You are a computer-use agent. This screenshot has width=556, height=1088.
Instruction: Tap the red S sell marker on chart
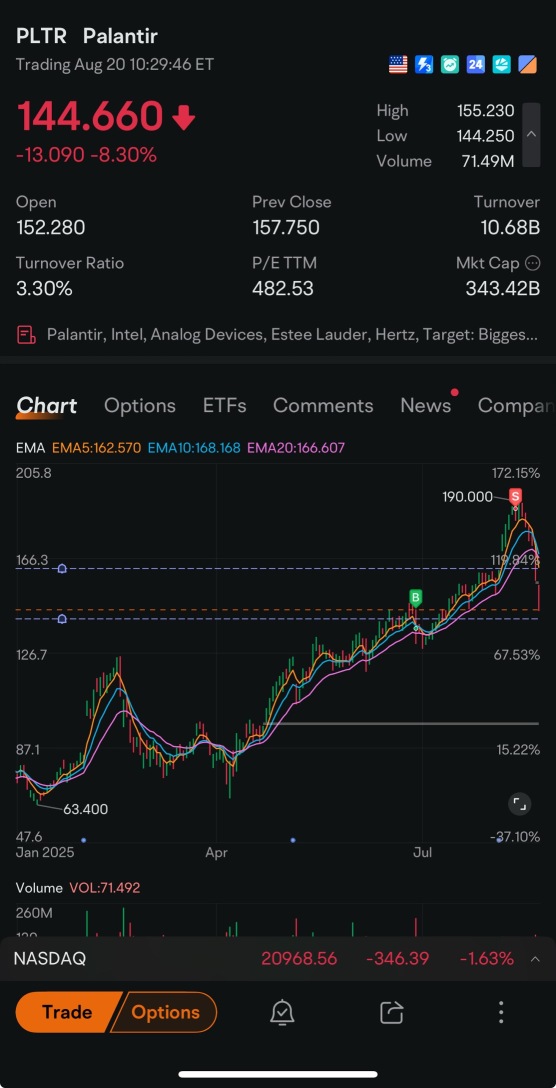(515, 496)
